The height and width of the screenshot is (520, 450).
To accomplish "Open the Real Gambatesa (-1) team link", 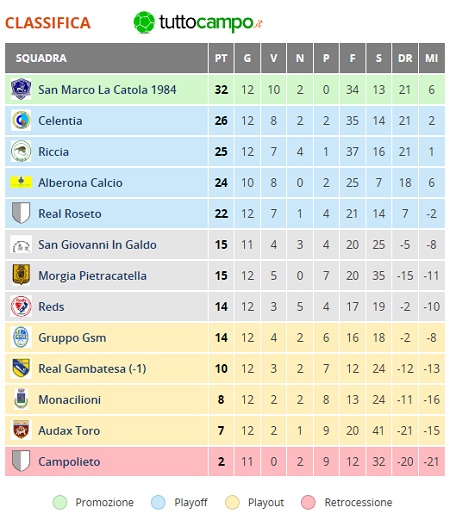I will click(92, 369).
